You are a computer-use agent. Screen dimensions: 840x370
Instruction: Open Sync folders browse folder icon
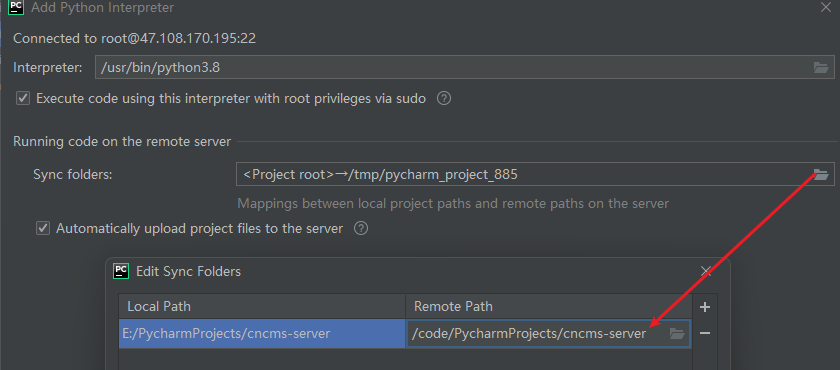click(x=820, y=174)
